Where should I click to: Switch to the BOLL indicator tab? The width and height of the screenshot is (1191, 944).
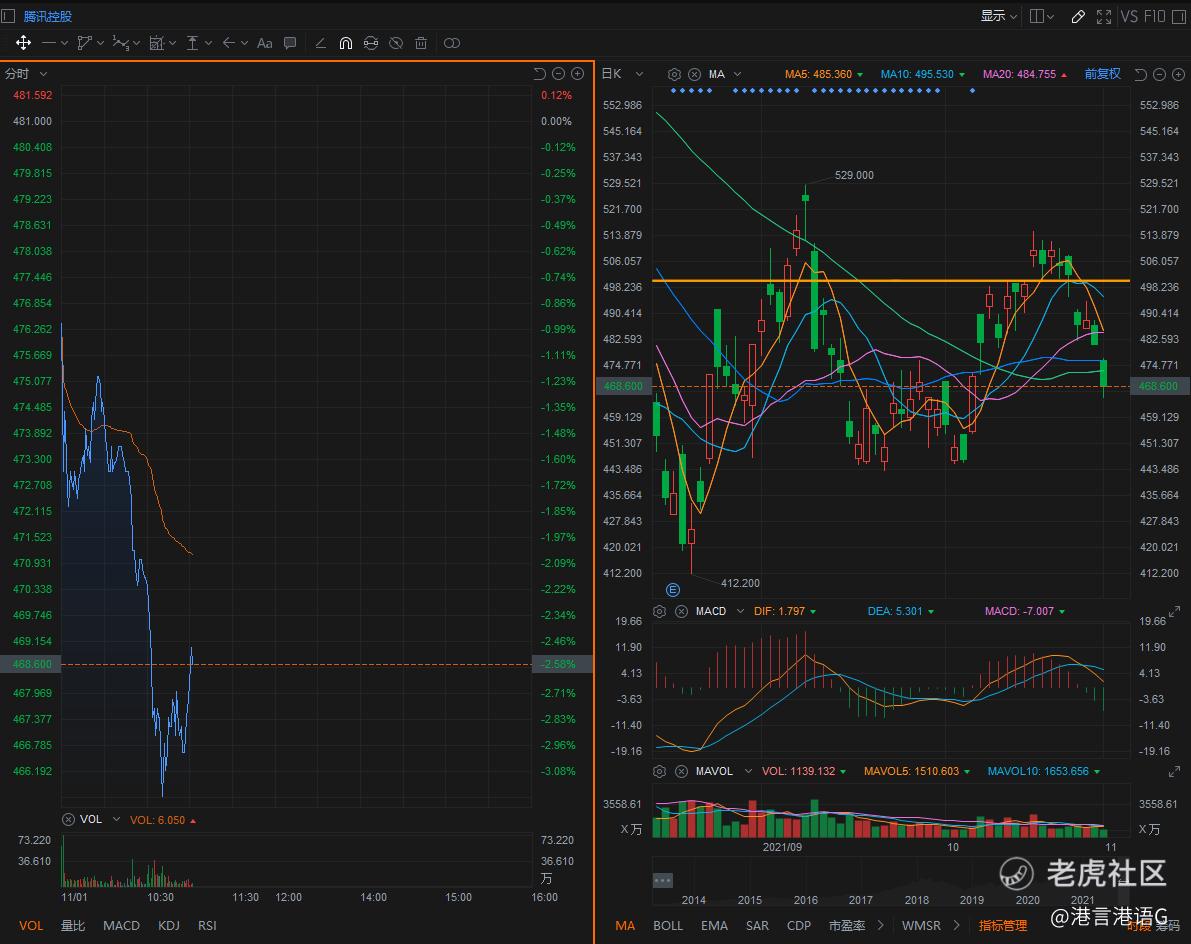[x=667, y=925]
